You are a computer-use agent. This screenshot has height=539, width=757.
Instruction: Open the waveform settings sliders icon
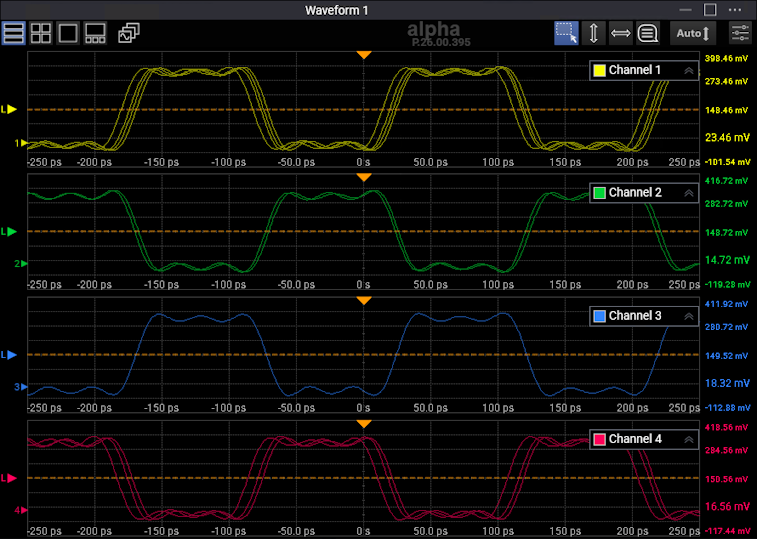pyautogui.click(x=740, y=33)
